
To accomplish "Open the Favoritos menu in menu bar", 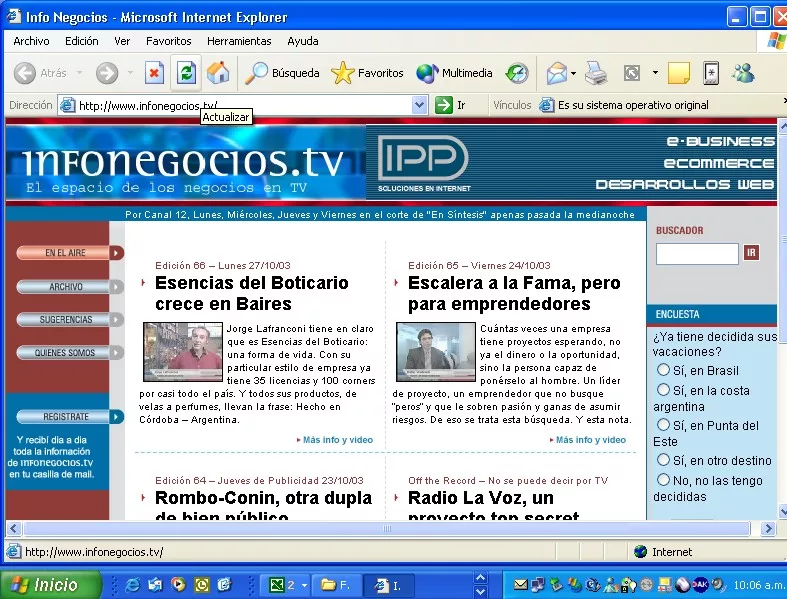I will 168,41.
